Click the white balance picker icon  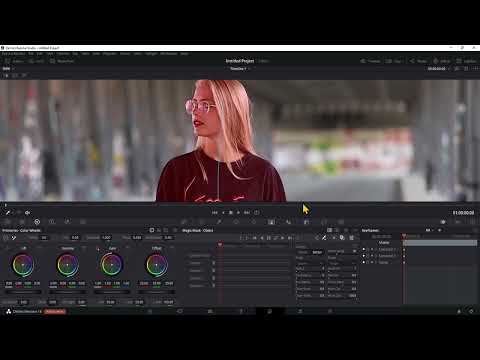point(14,238)
